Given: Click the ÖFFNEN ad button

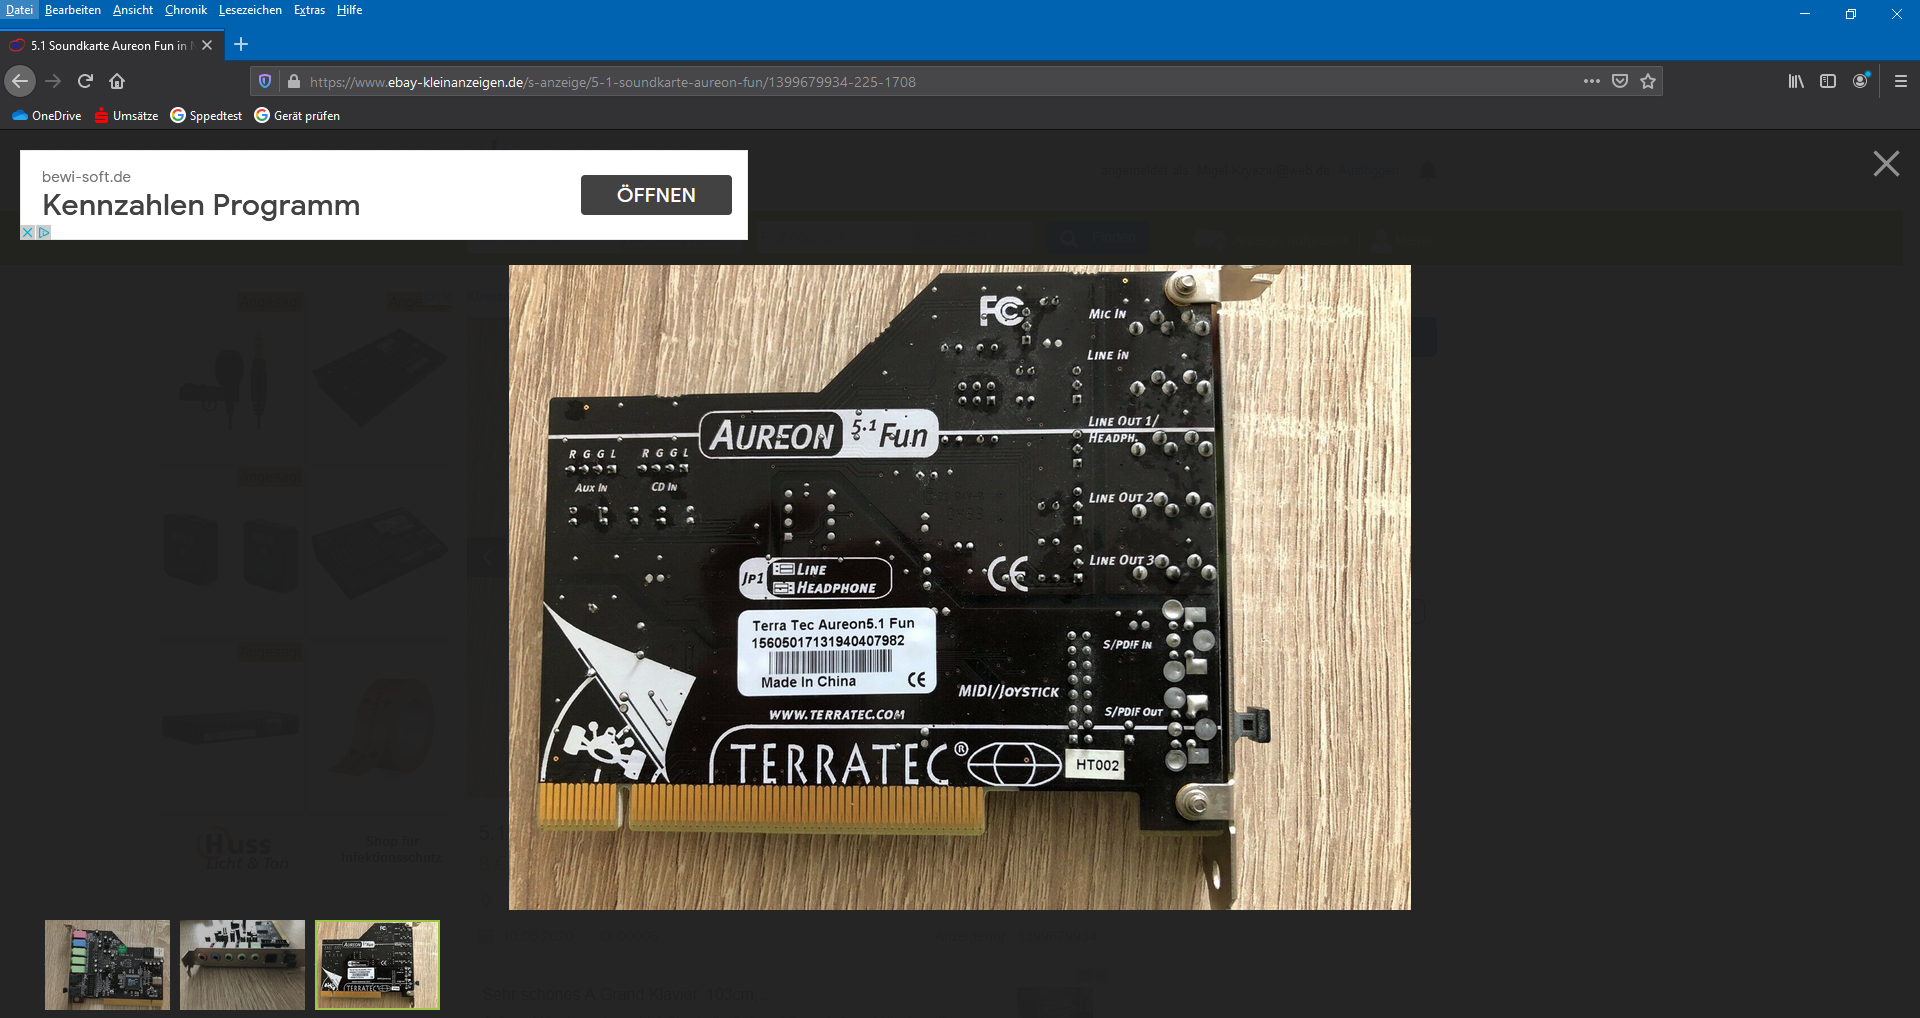Looking at the screenshot, I should click(656, 195).
